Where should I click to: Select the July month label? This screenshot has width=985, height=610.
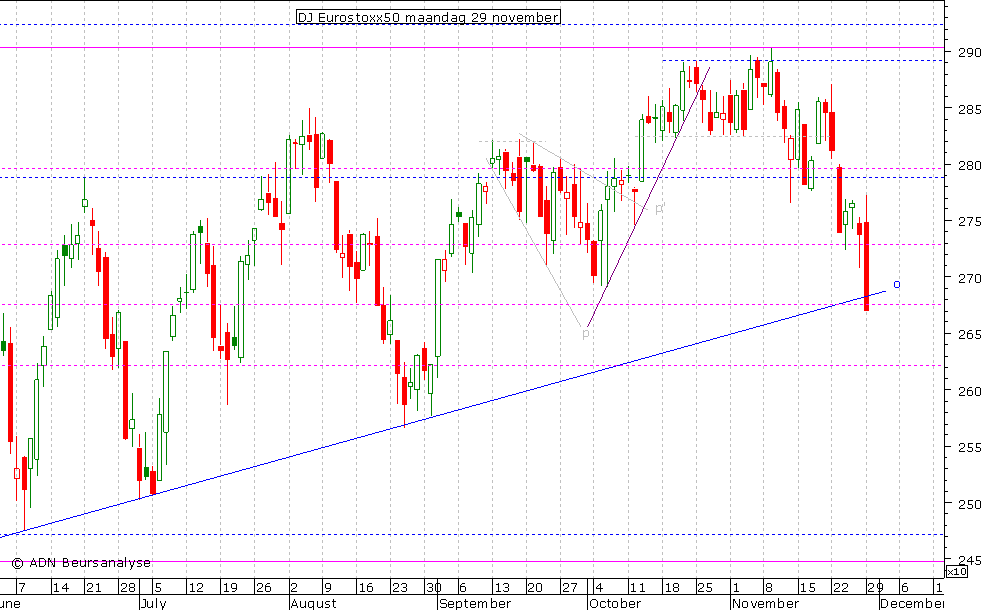pos(154,603)
